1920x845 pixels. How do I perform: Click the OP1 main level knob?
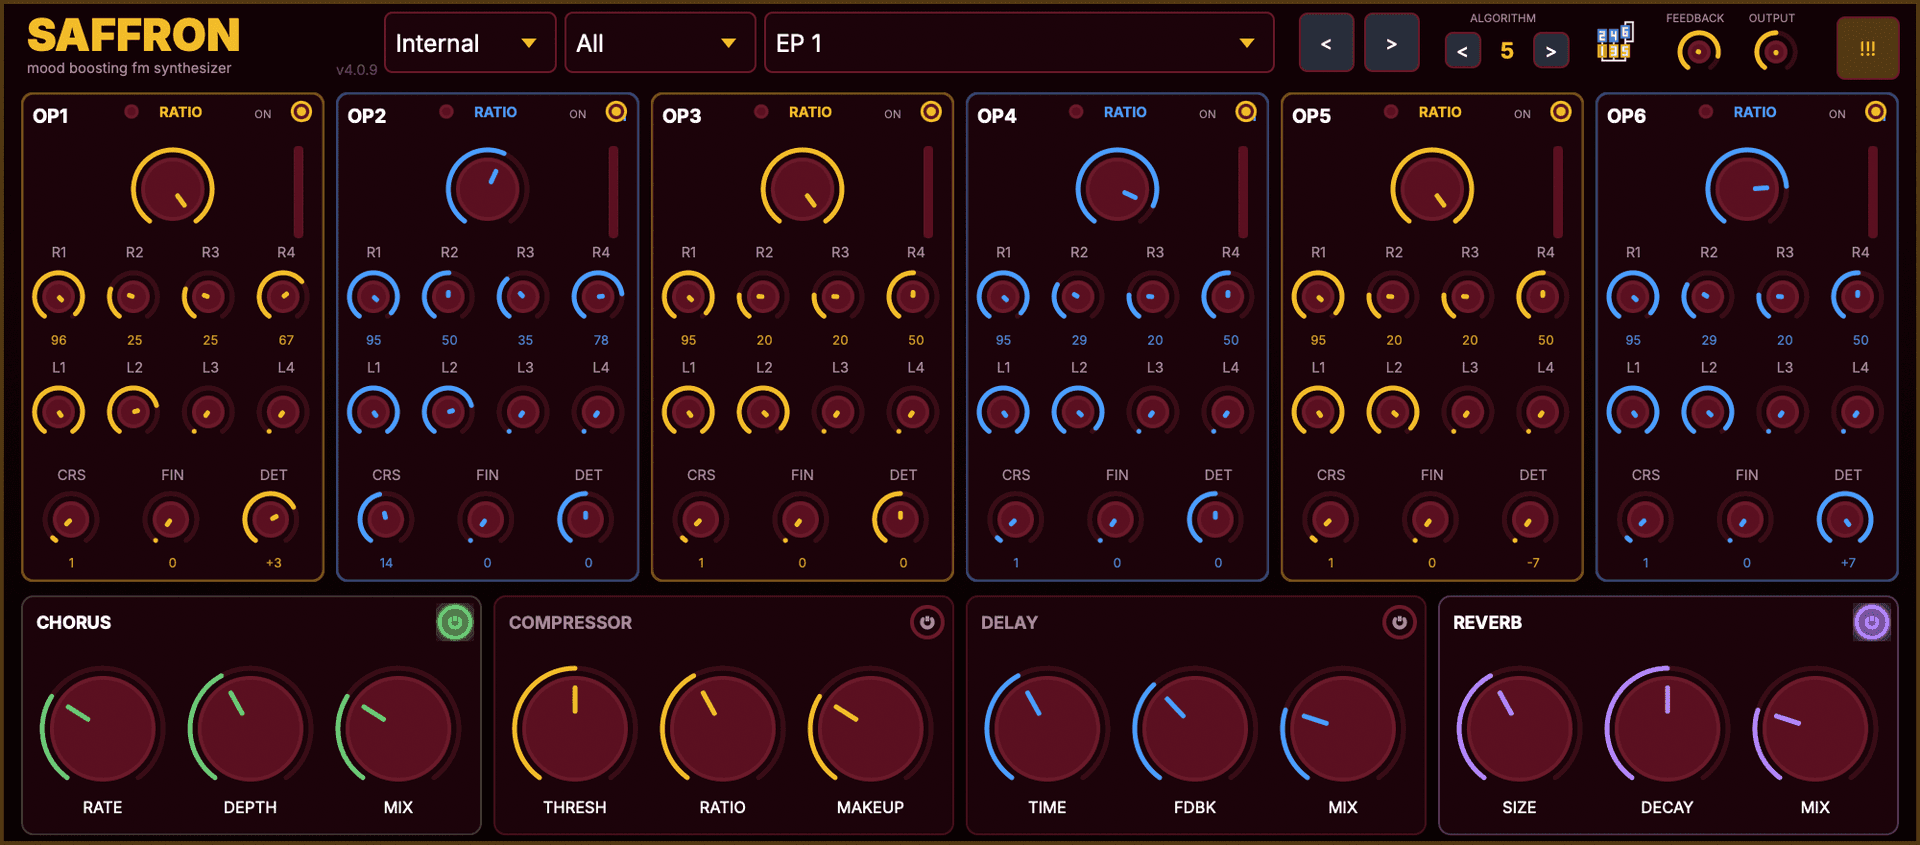coord(173,188)
